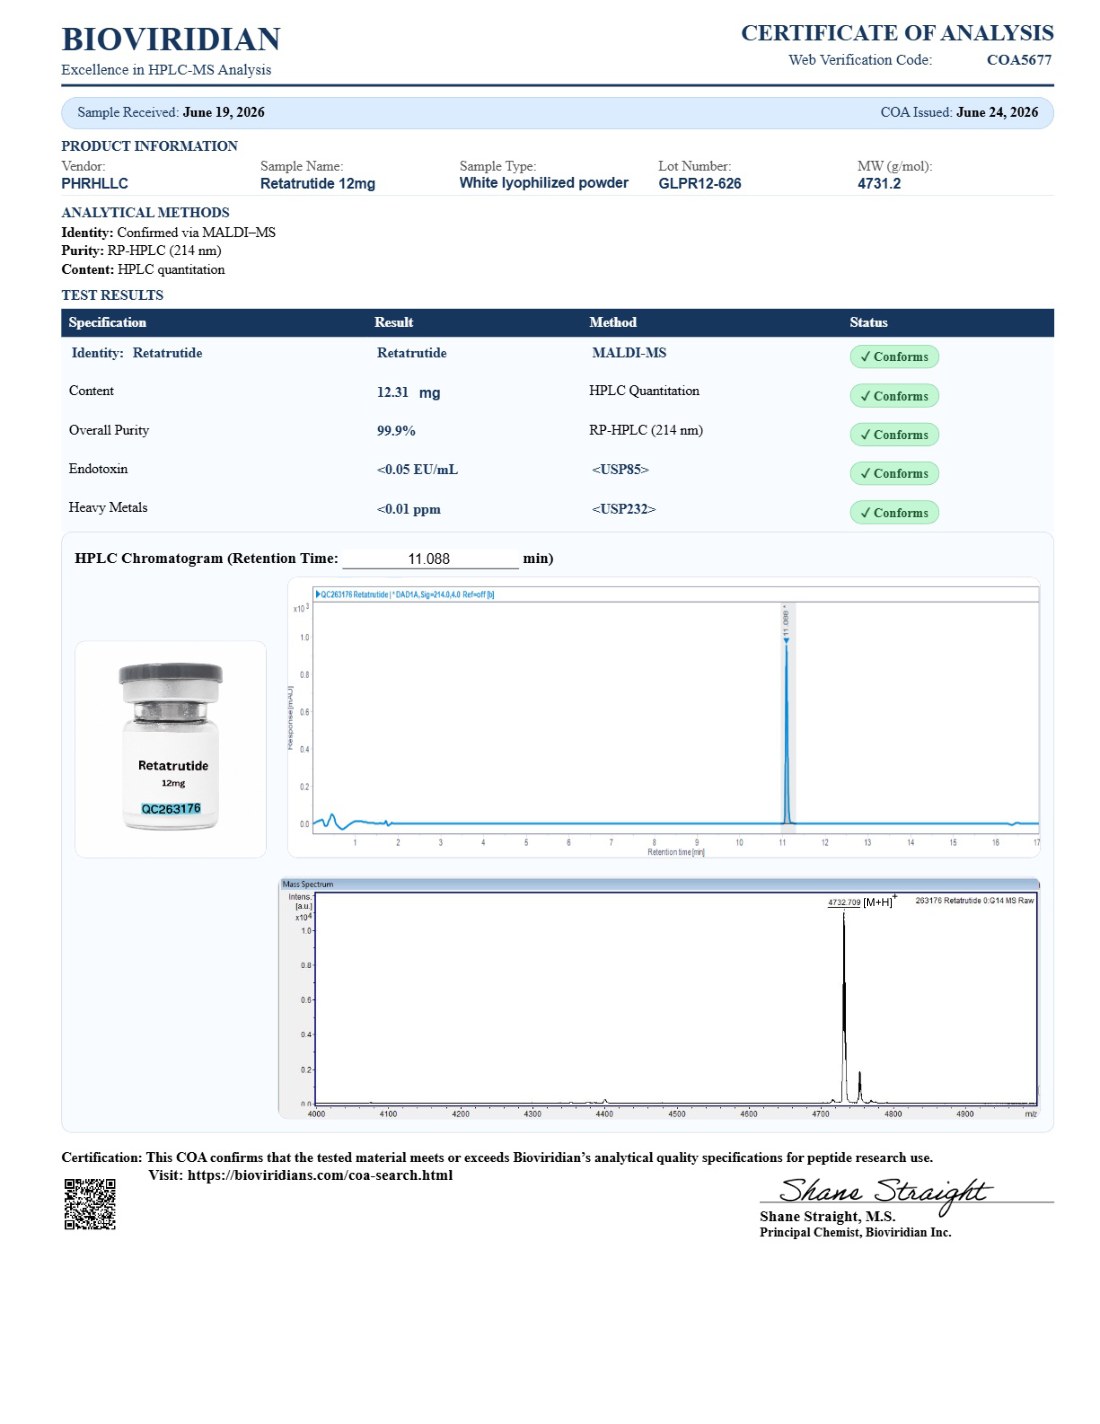Select the content result 12.31 mg
This screenshot has height=1424, width=1100.
(408, 393)
